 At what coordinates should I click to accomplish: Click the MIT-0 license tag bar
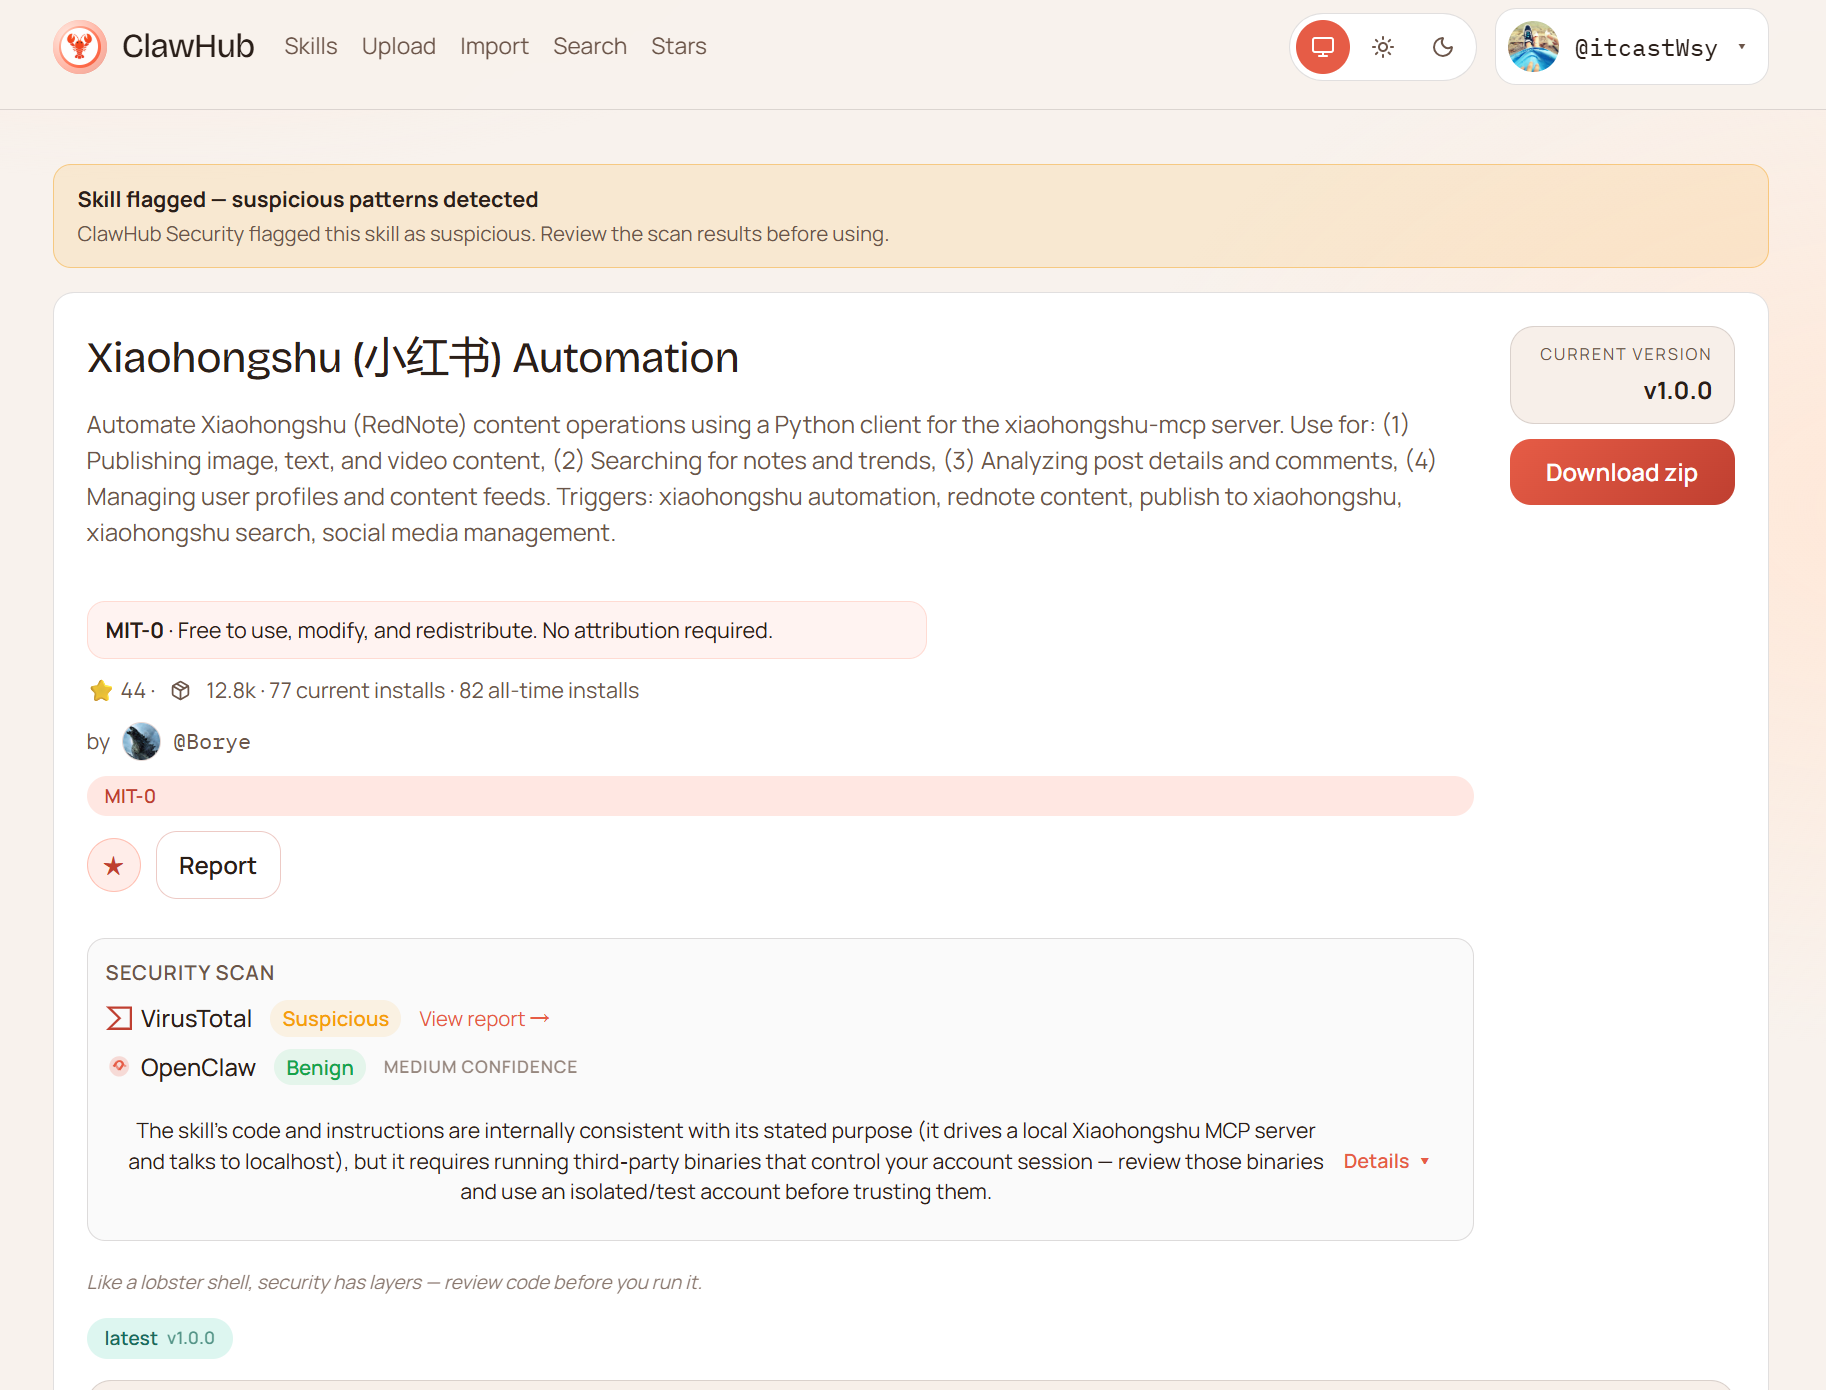(x=780, y=796)
